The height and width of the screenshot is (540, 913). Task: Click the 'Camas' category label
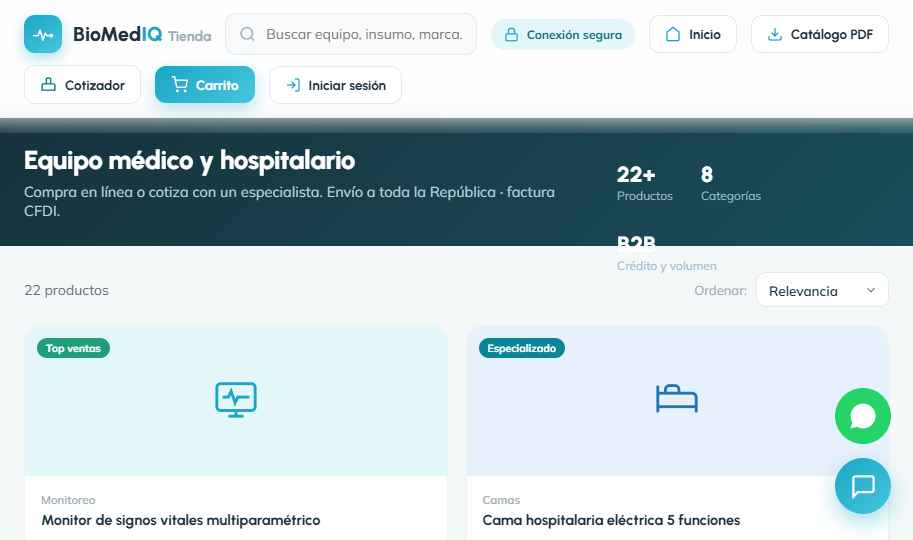point(501,500)
